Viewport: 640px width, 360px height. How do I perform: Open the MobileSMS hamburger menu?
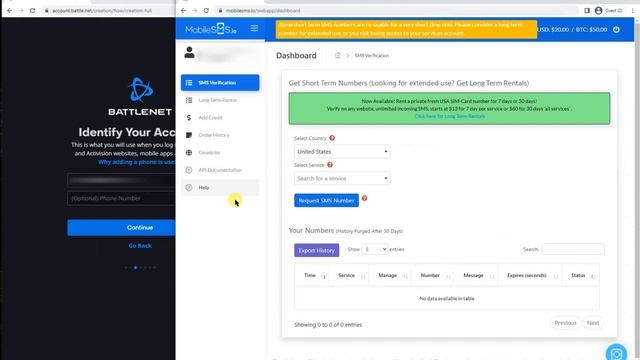click(x=254, y=28)
